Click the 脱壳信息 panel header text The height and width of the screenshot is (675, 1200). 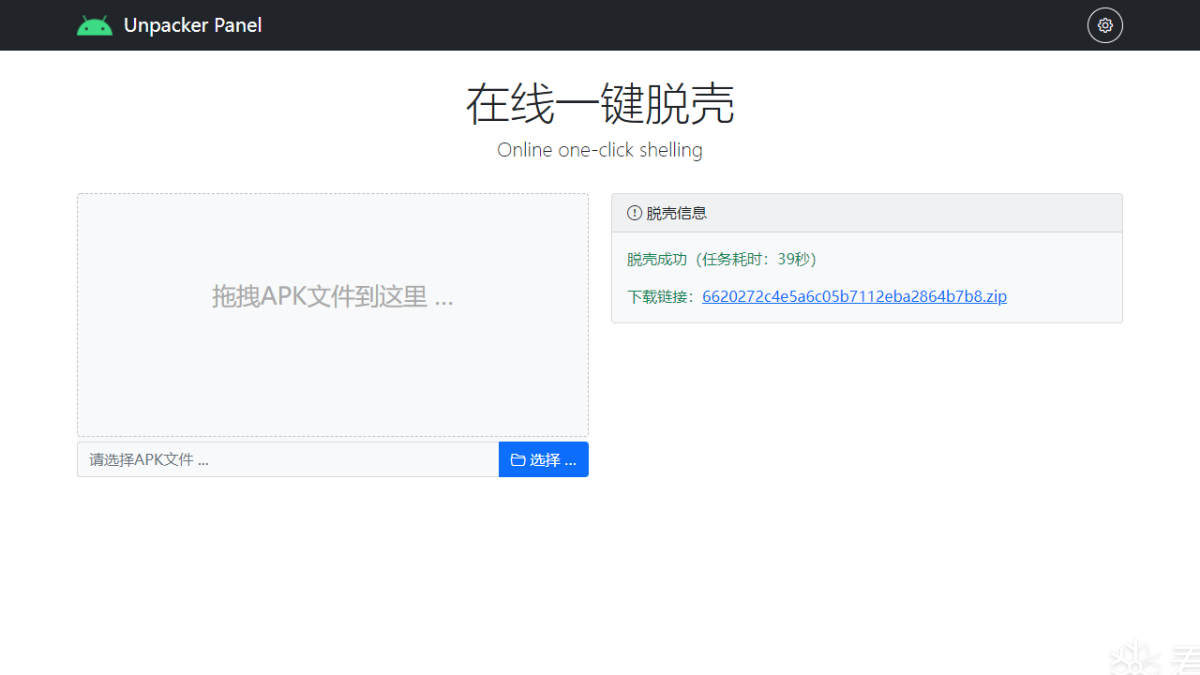point(677,213)
